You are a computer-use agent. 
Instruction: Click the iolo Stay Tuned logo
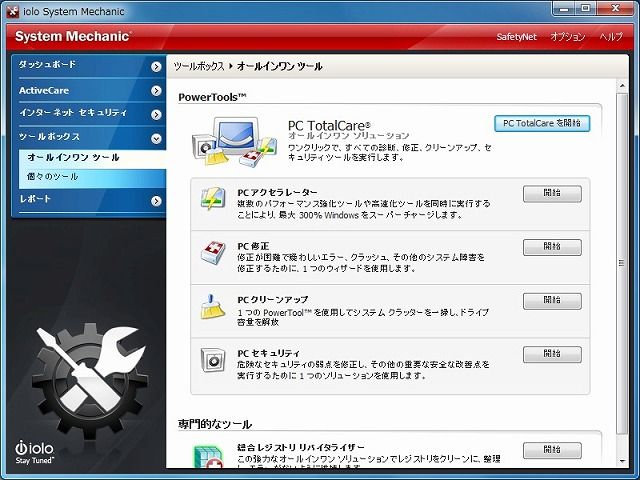(x=35, y=452)
